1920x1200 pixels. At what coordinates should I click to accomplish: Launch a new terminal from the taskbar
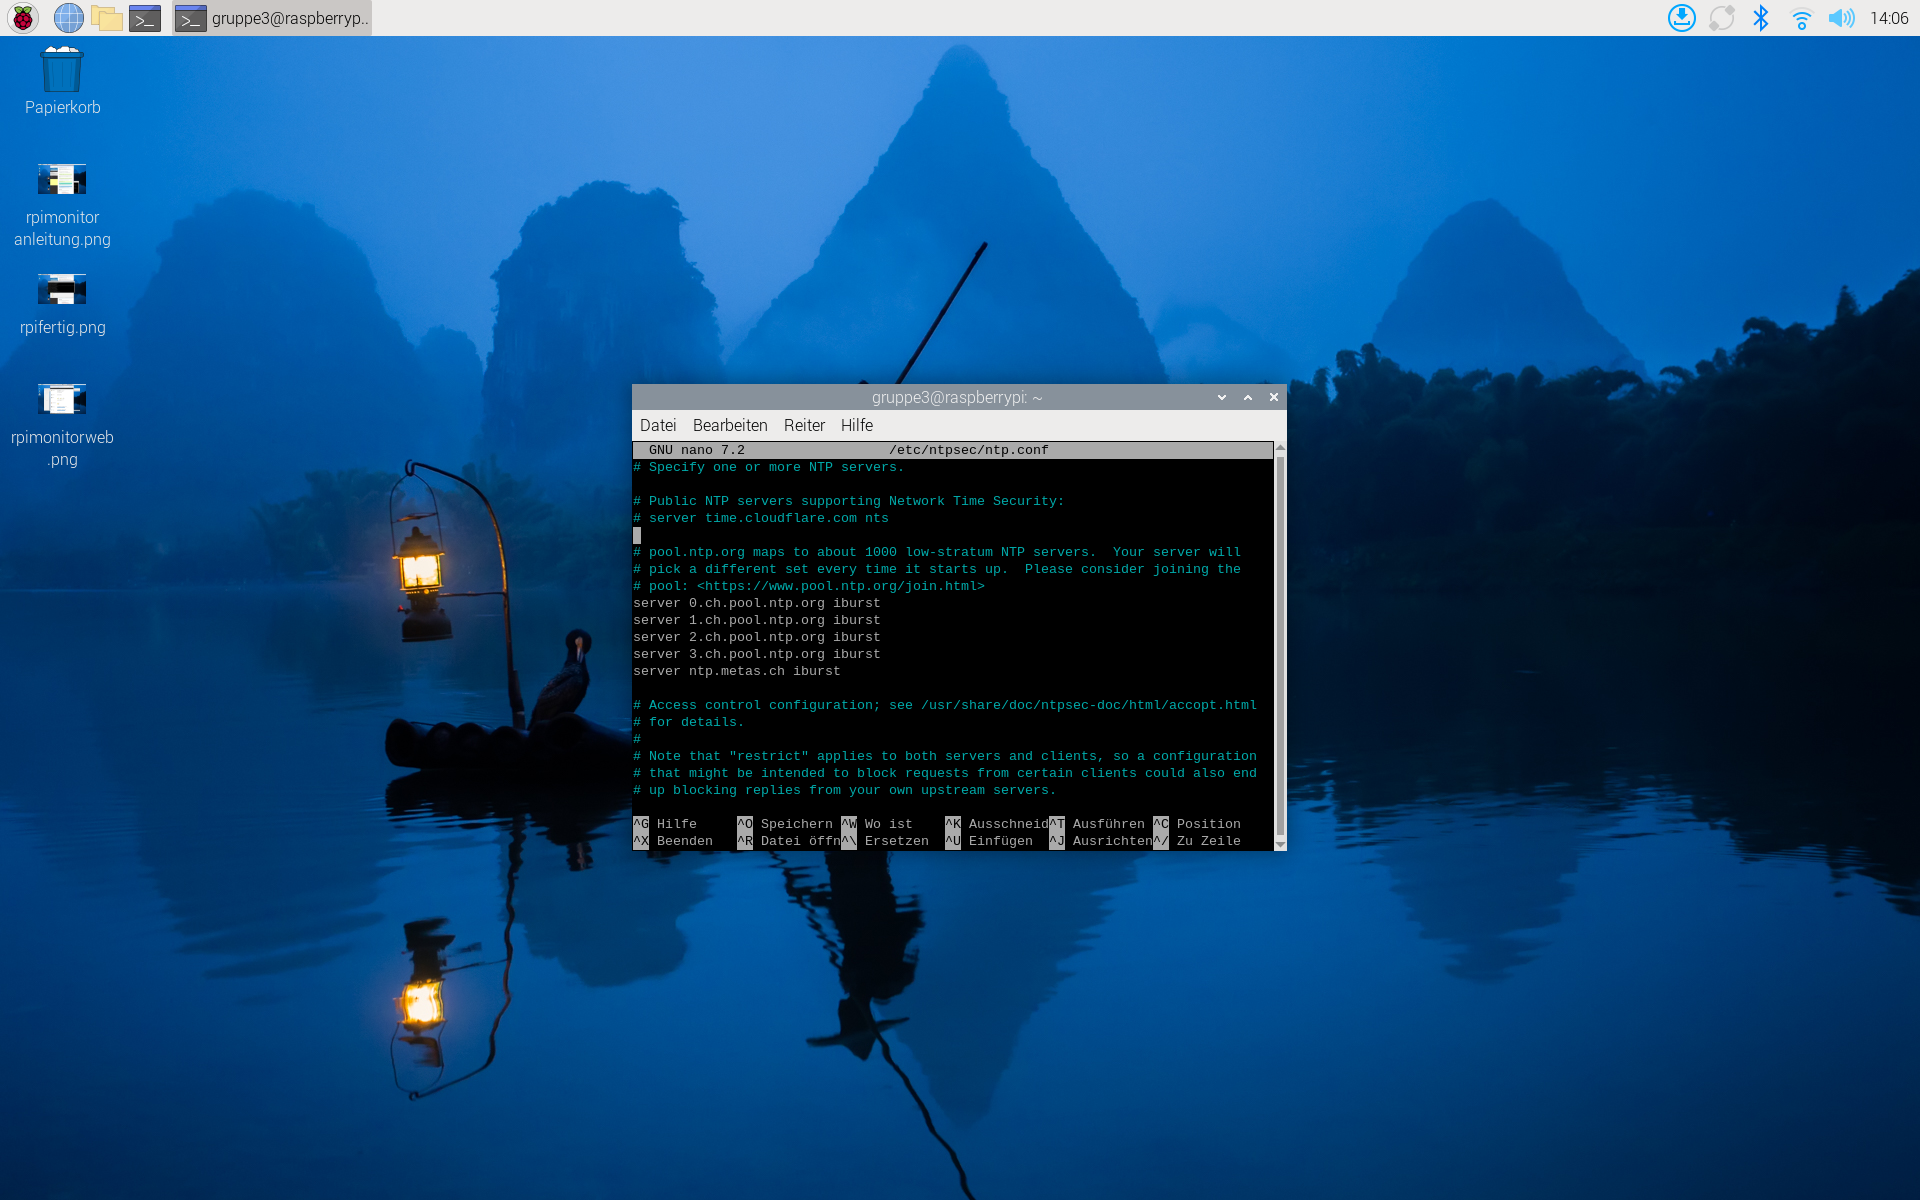(145, 18)
